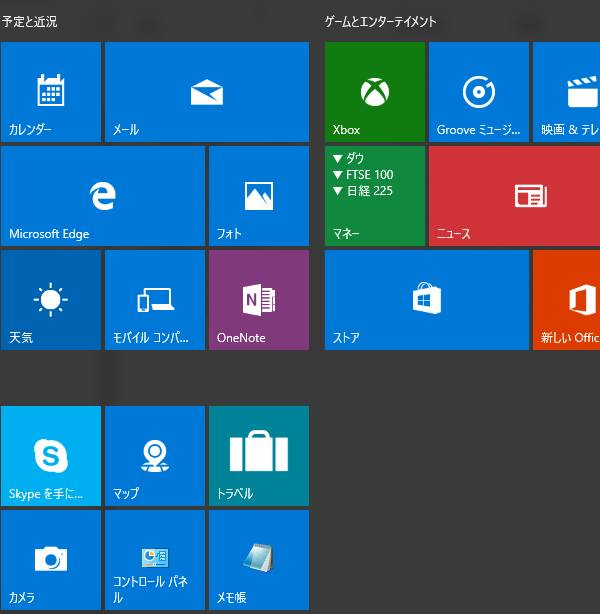
Task: Launch the Mail (メール) tile
Action: pyautogui.click(x=206, y=92)
